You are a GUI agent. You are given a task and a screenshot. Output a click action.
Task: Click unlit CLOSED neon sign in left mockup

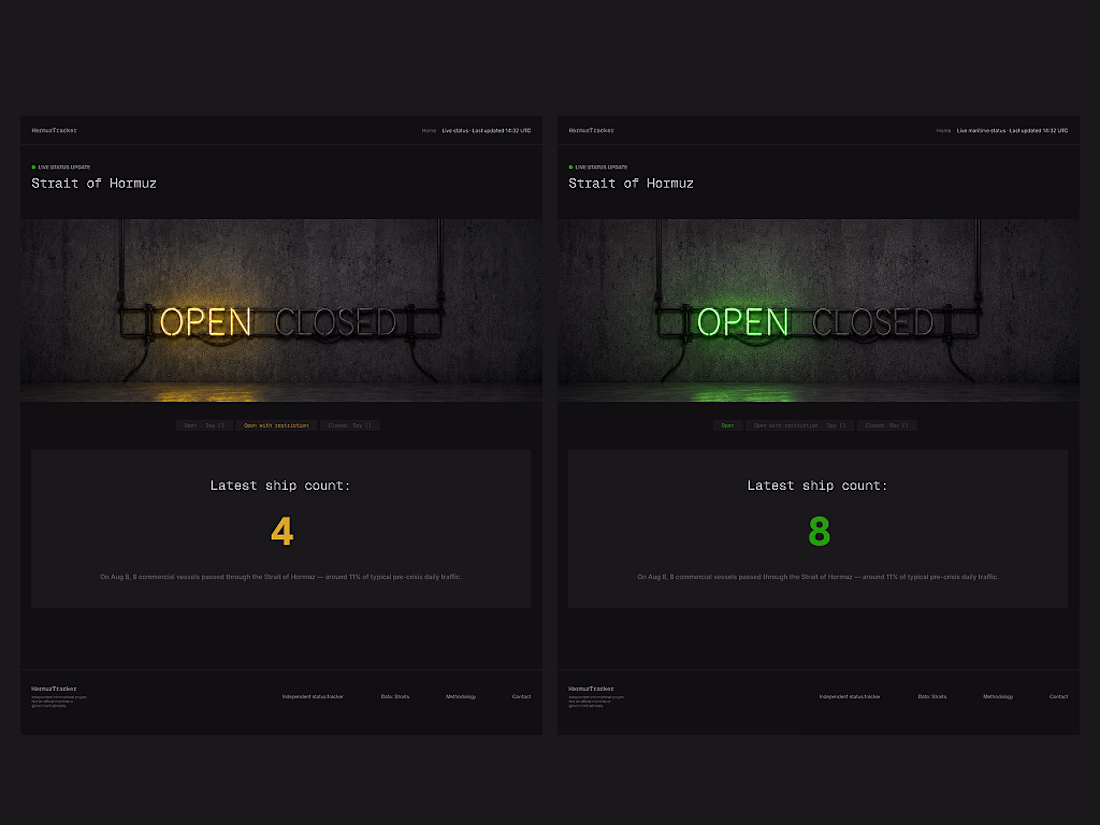pos(335,322)
